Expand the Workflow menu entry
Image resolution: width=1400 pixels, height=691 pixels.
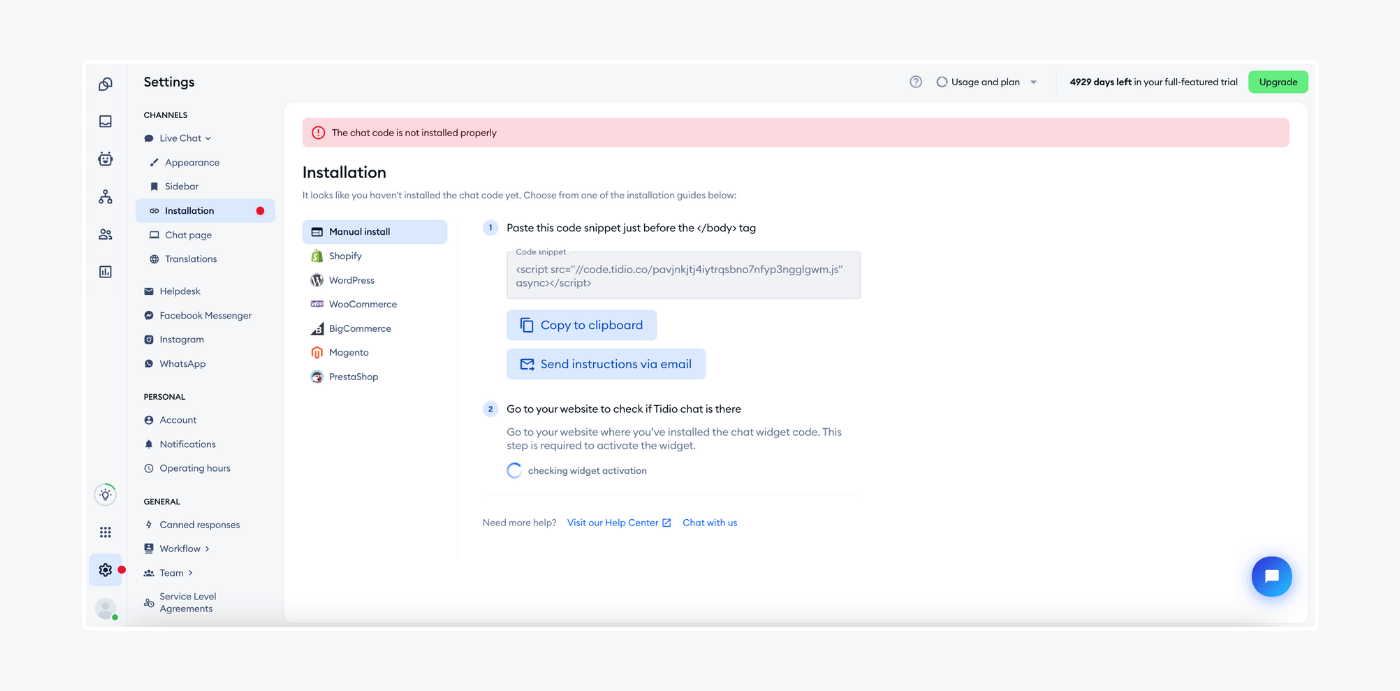click(180, 548)
